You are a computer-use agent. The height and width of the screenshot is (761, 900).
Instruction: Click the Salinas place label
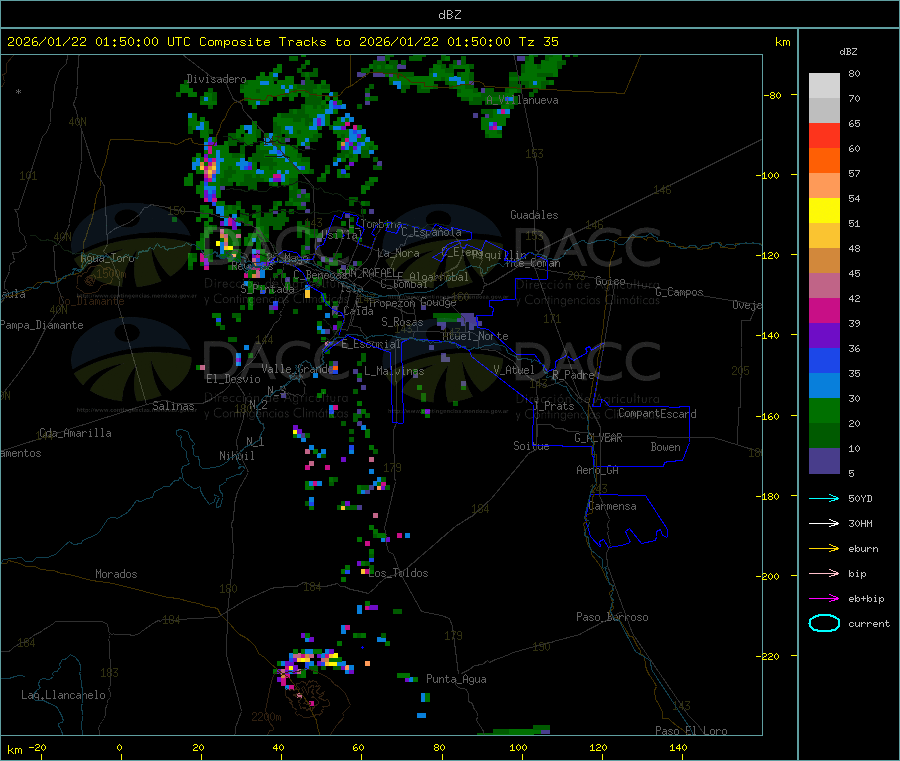coord(173,406)
